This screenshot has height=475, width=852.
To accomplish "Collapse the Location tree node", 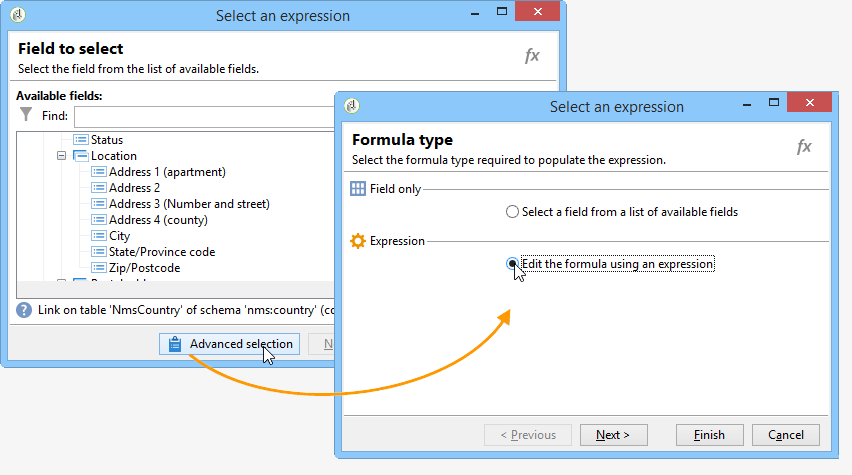I will pos(62,156).
